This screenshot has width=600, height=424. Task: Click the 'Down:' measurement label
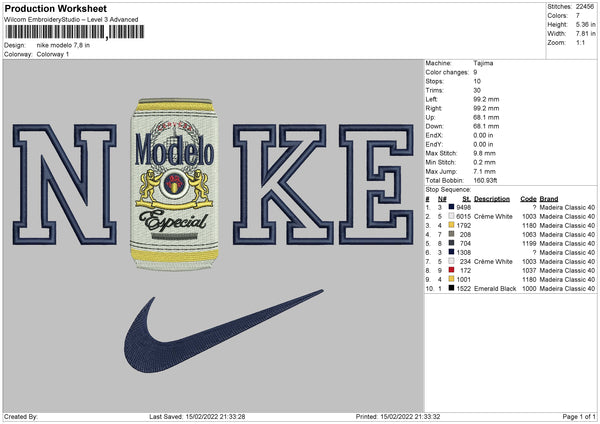point(434,126)
